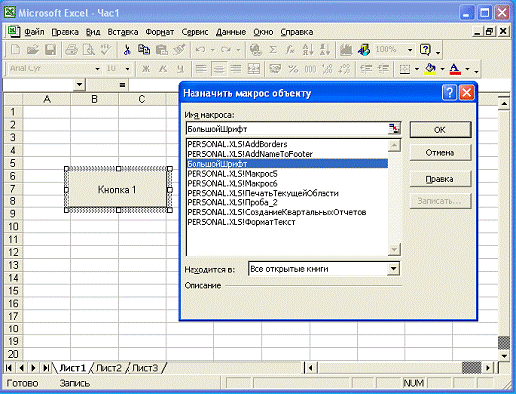Viewport: 516px width, 394px height.
Task: Expand the Borders dropdown arrow
Action: click(x=417, y=69)
